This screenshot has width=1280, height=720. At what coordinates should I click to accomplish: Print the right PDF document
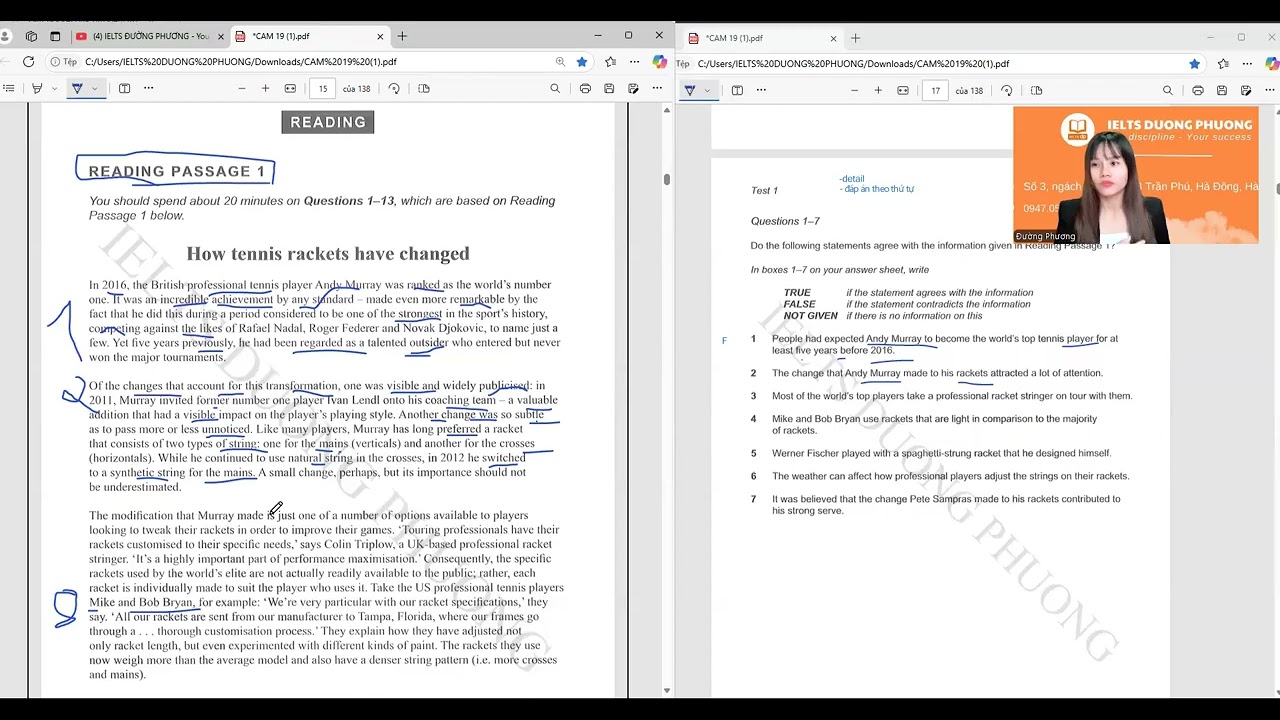(x=1198, y=90)
